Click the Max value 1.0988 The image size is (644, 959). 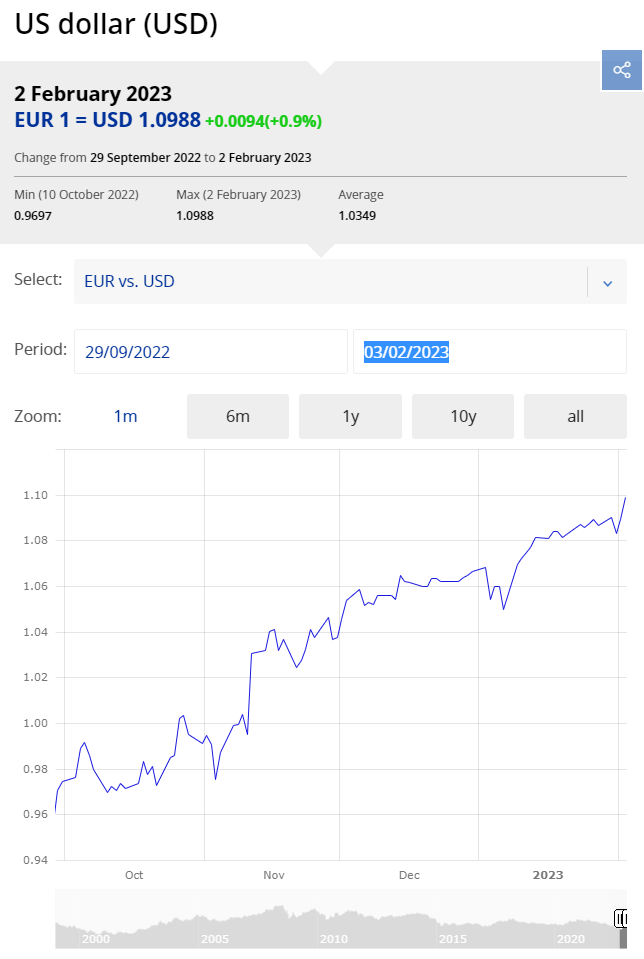pos(195,216)
